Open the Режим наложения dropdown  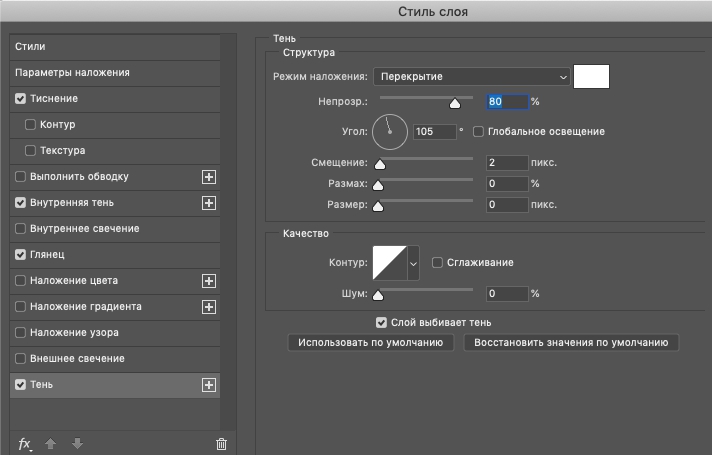coord(472,77)
